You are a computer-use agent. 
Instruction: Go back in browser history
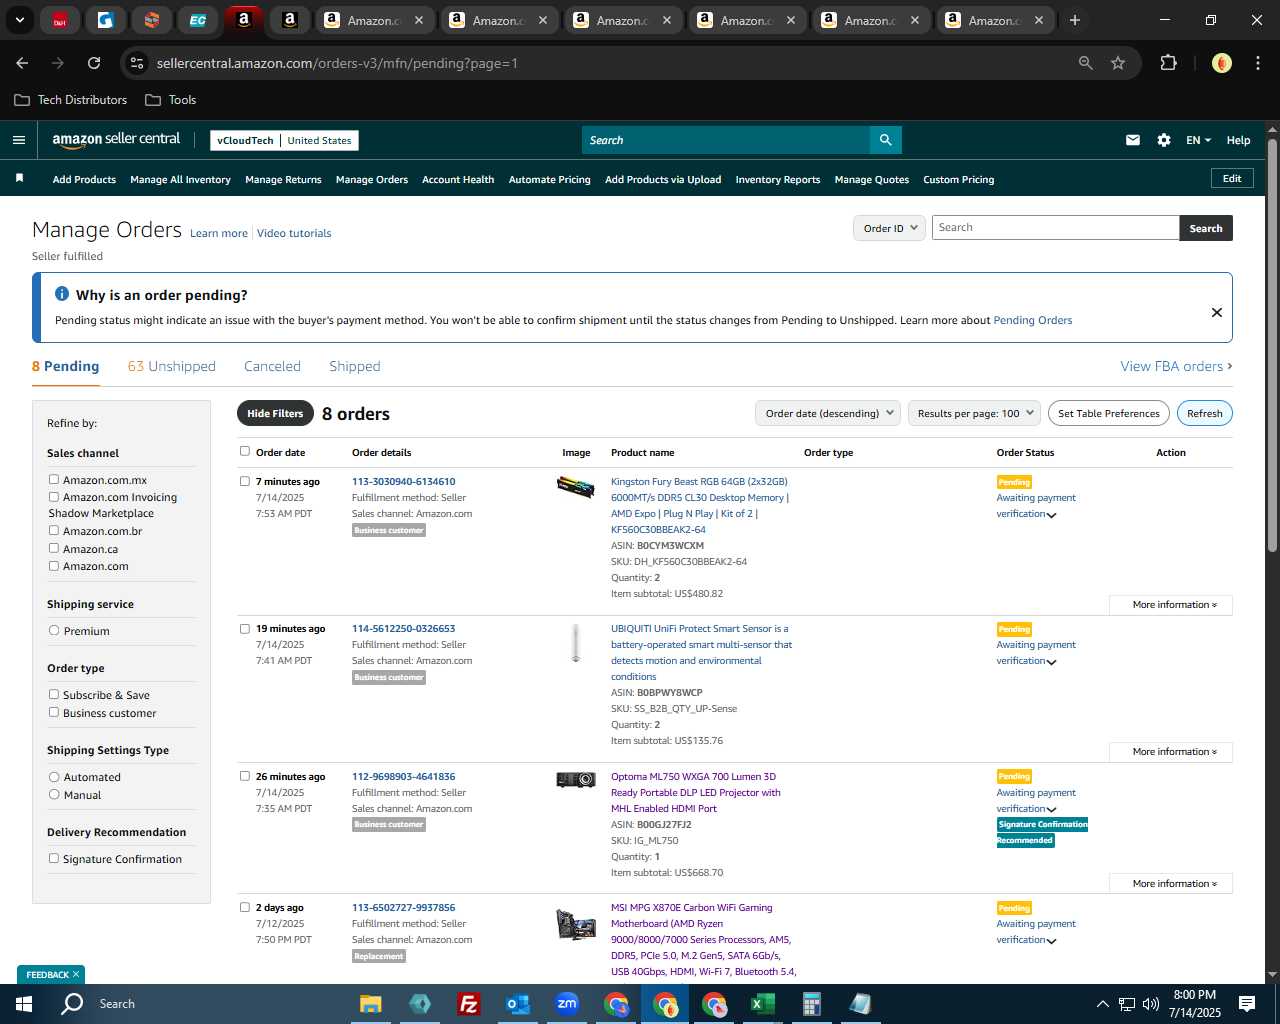pos(22,63)
